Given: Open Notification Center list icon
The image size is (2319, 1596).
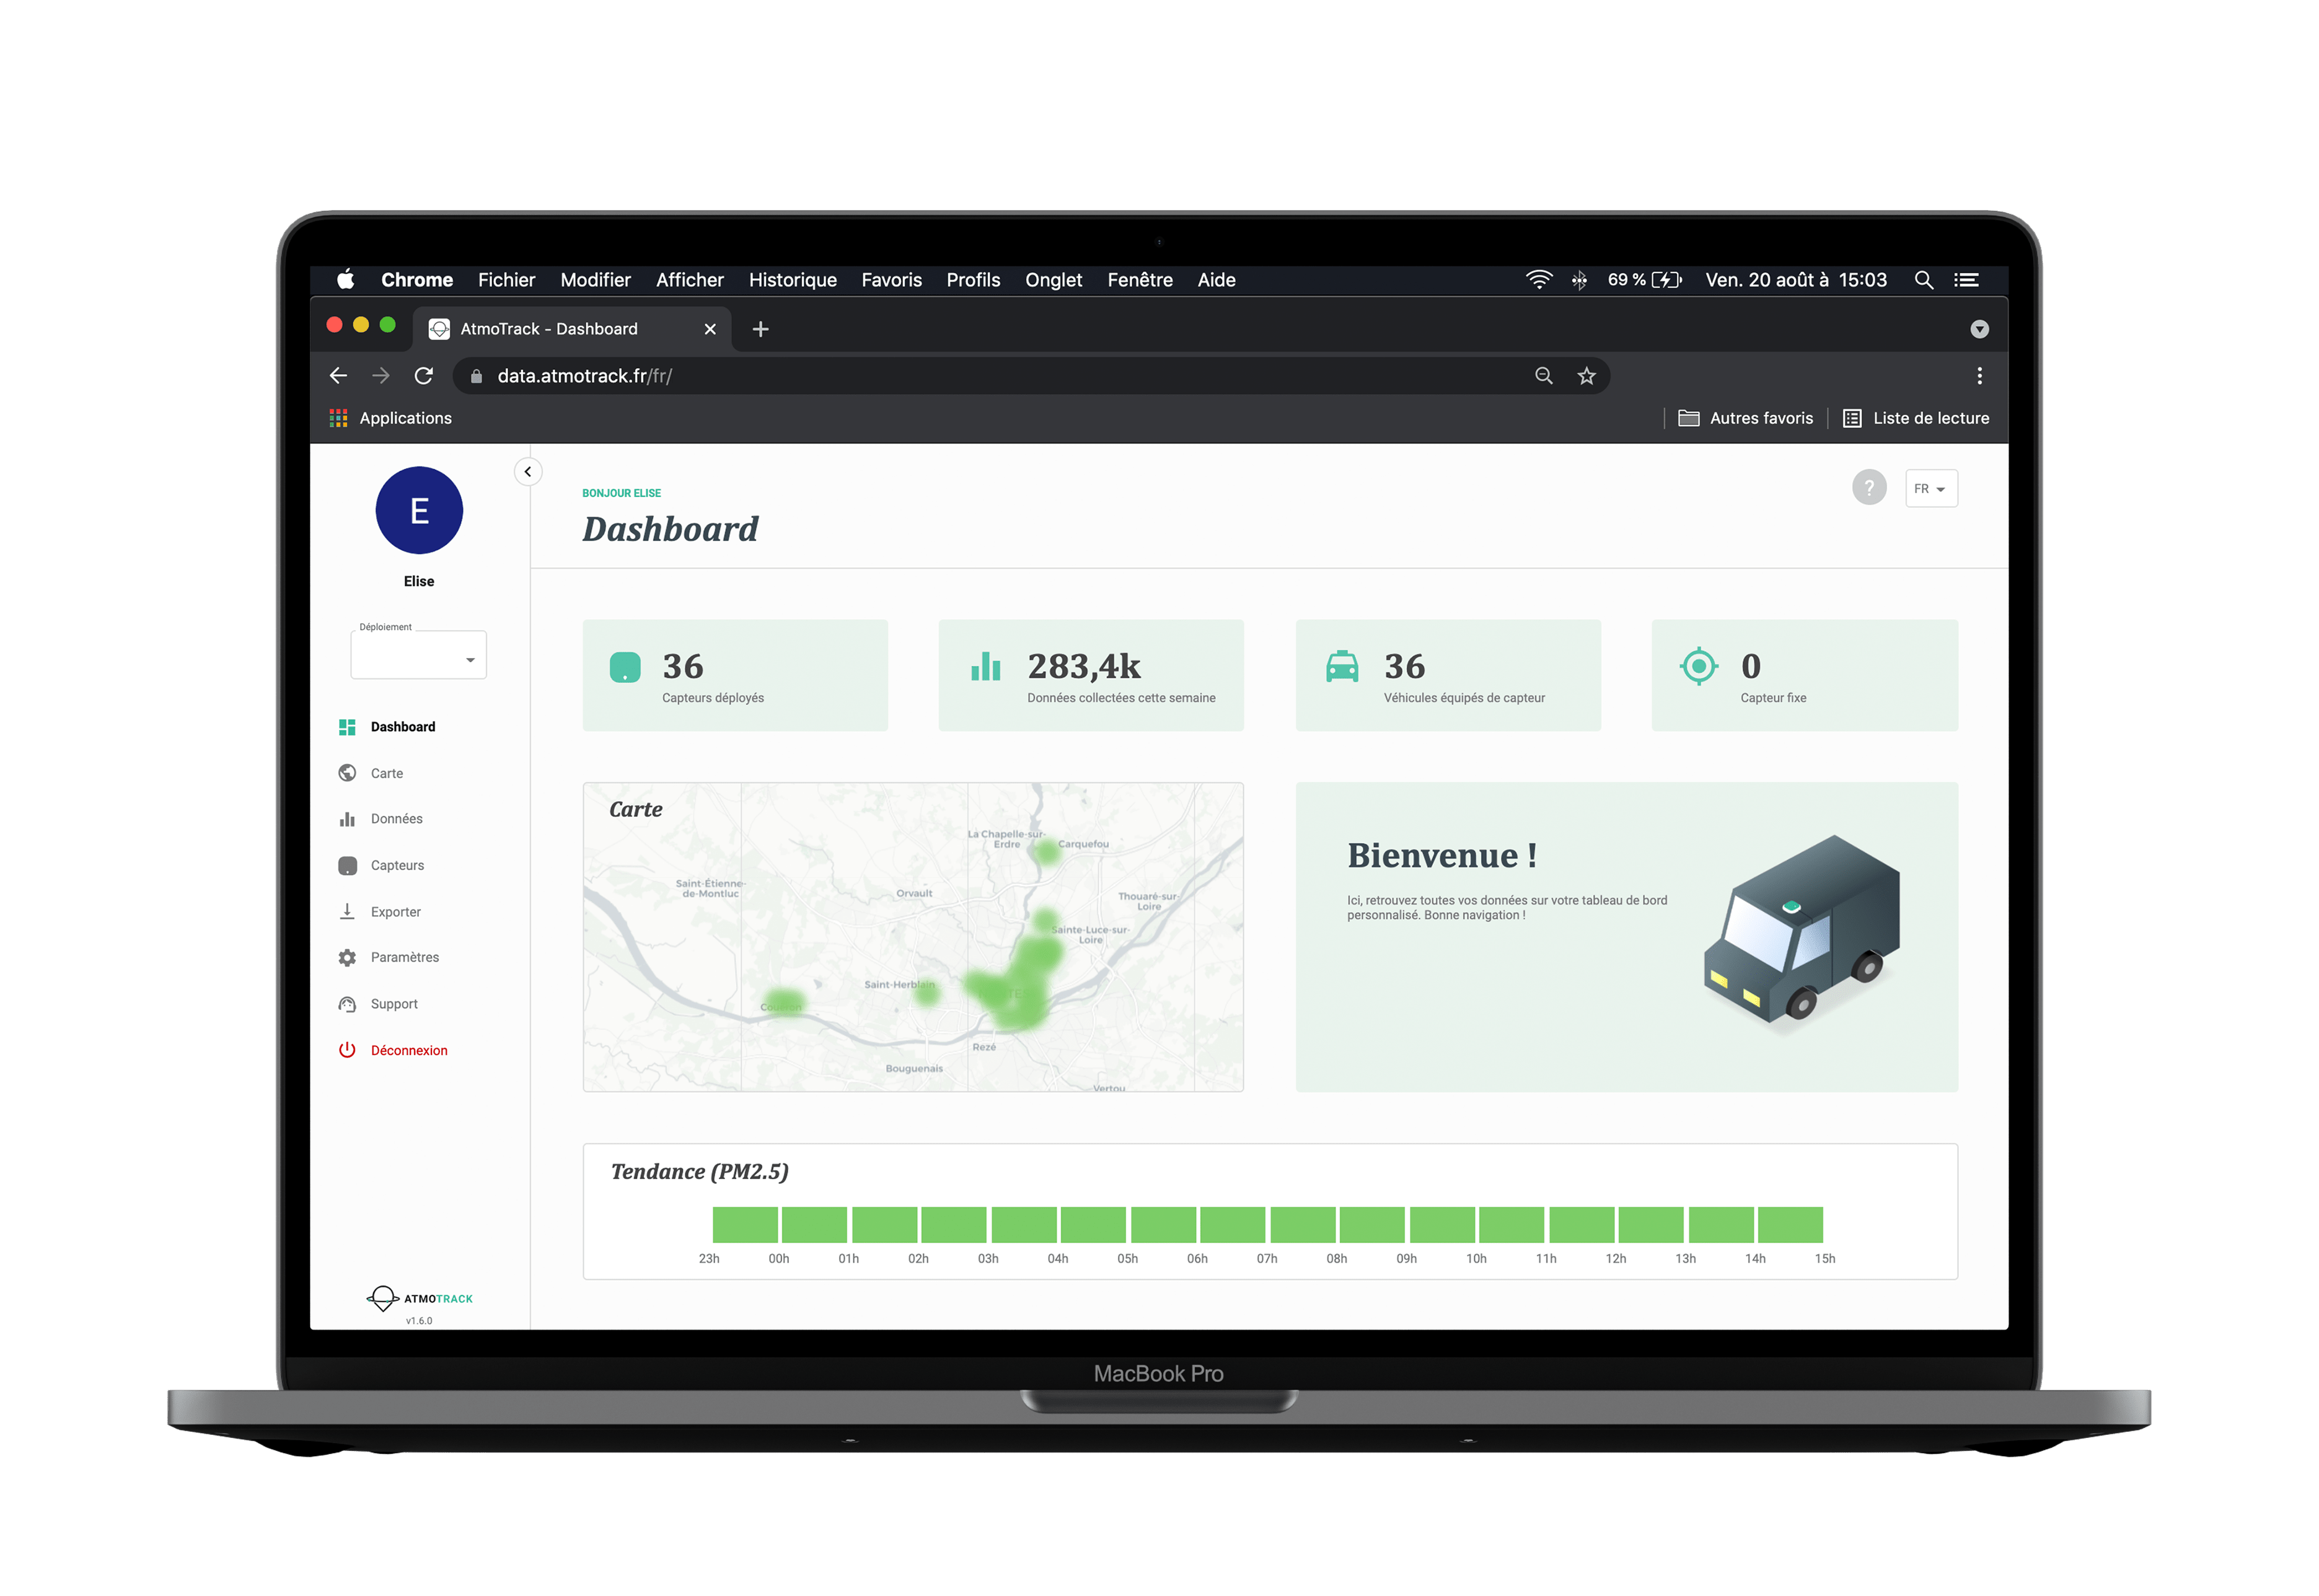Looking at the screenshot, I should pos(1966,280).
